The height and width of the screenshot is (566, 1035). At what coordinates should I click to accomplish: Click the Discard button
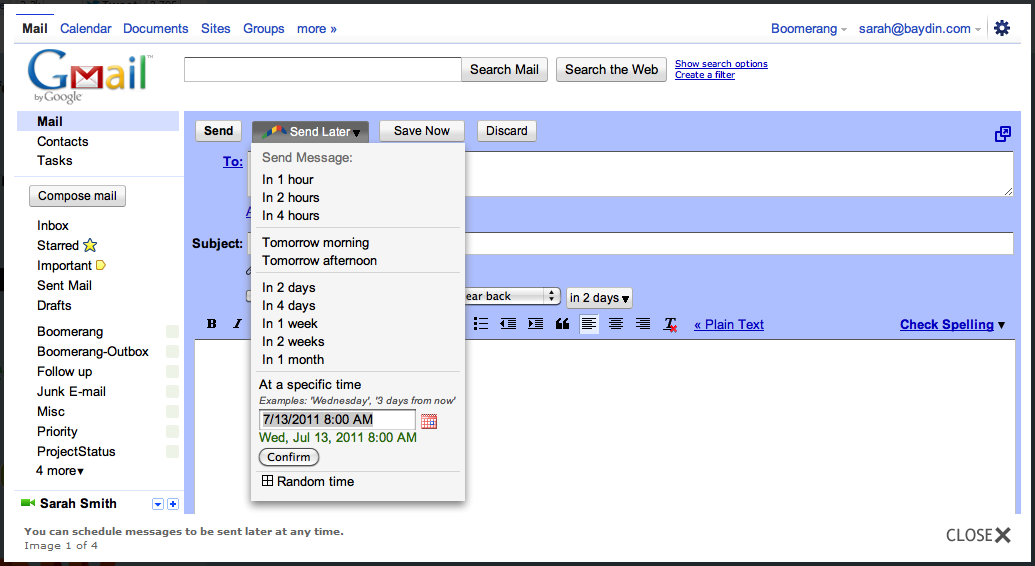coord(507,131)
